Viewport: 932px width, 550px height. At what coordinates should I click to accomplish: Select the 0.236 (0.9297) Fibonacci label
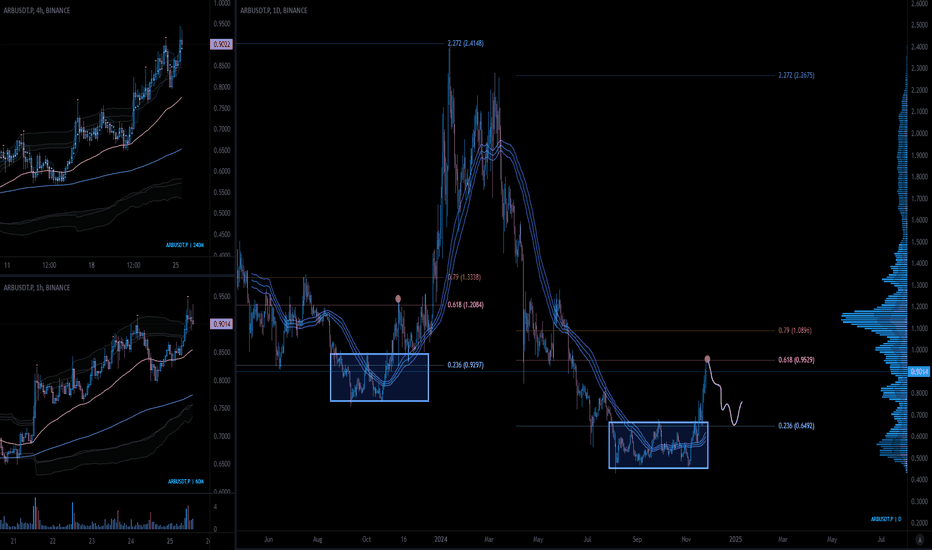465,365
